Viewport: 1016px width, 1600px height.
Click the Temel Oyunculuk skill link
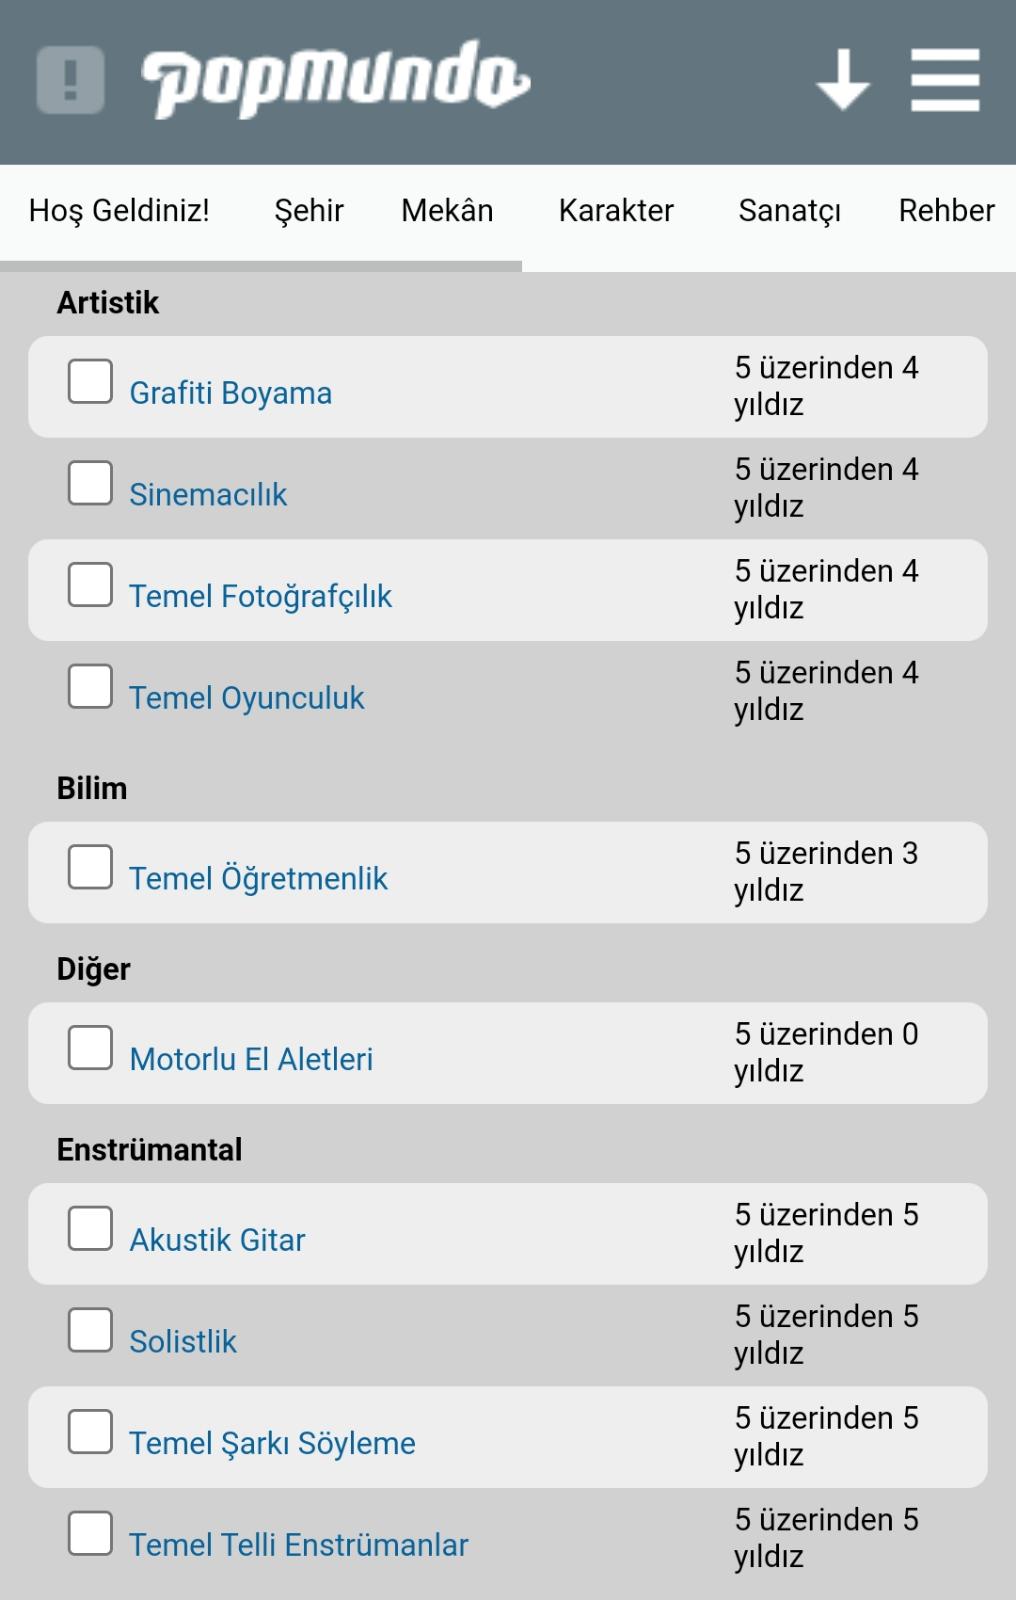tap(246, 698)
